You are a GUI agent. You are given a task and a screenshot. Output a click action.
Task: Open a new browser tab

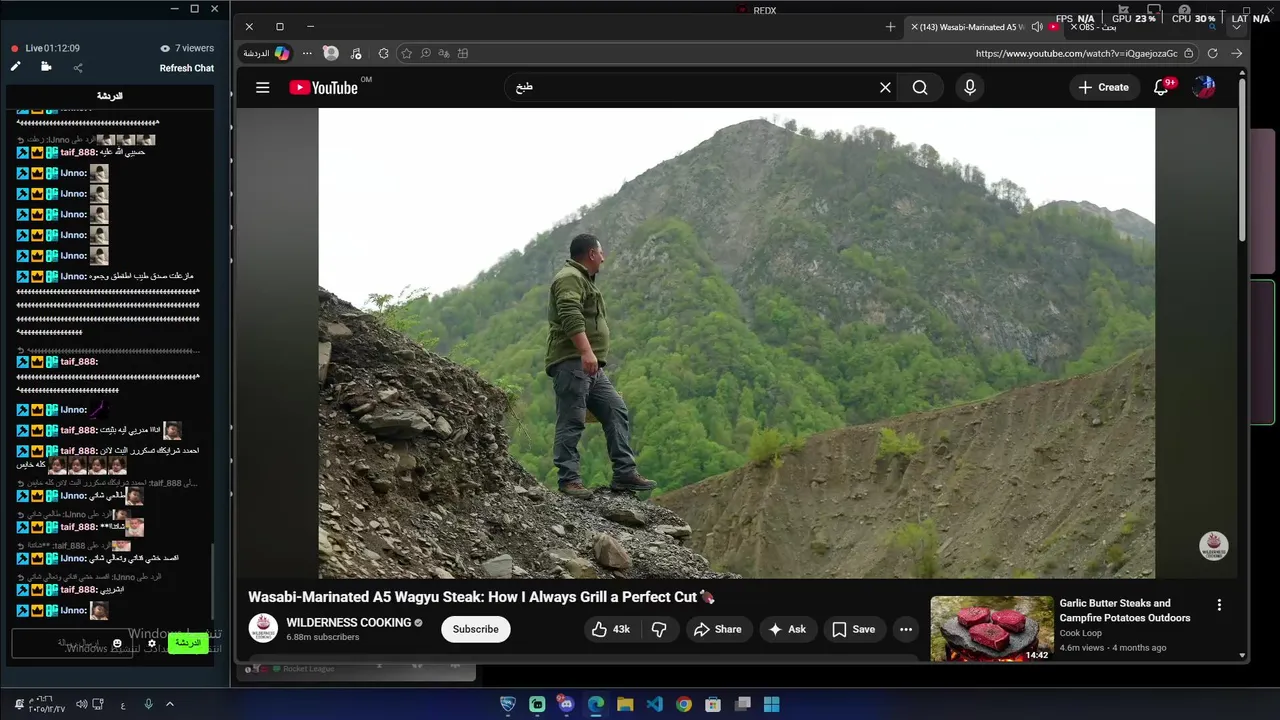891,27
